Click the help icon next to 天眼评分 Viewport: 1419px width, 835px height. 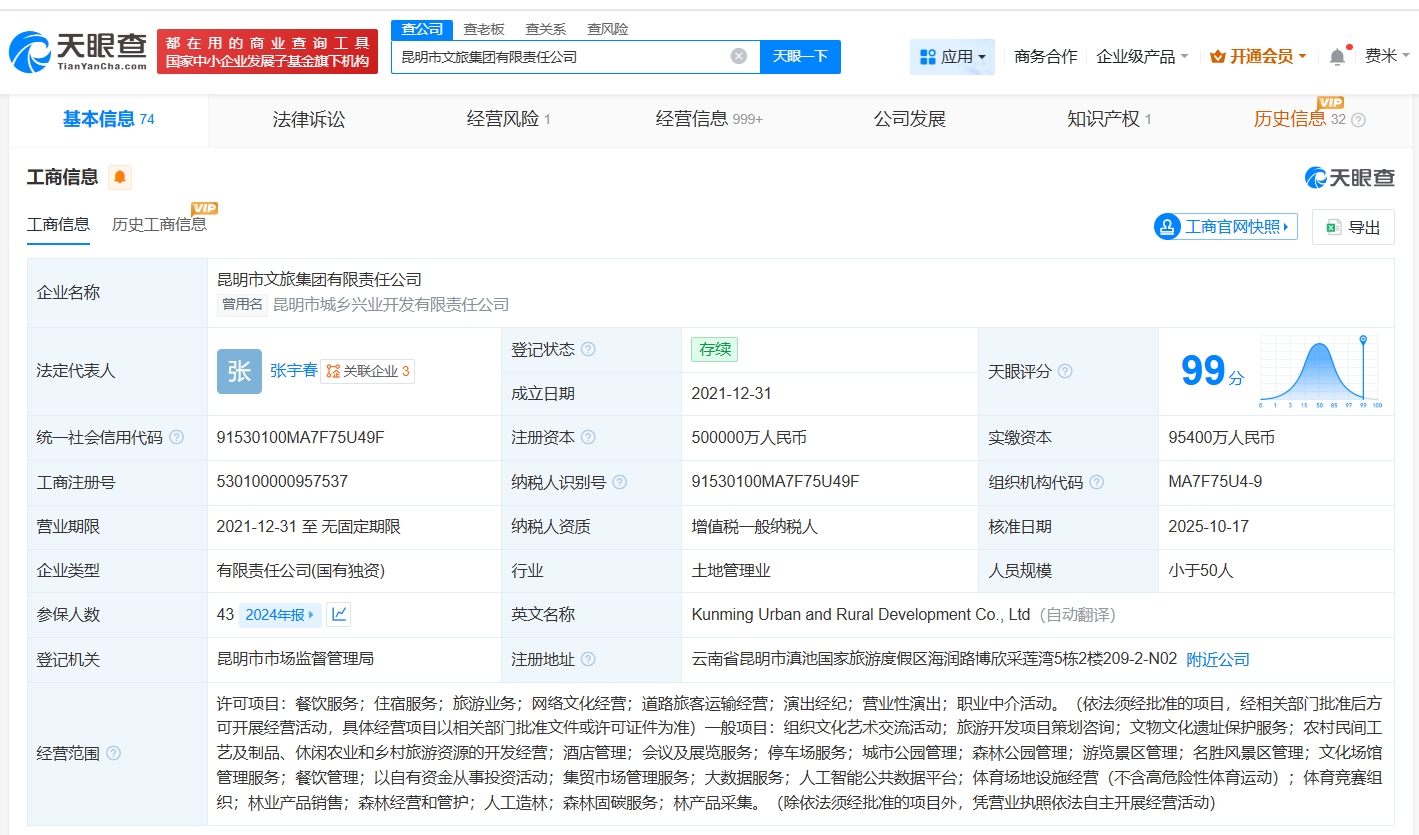(x=1065, y=371)
